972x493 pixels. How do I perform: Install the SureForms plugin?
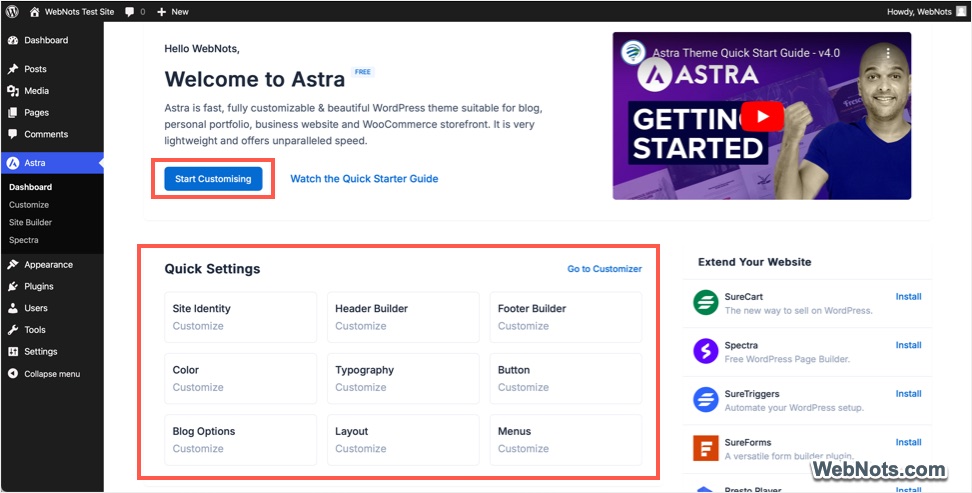(x=908, y=442)
